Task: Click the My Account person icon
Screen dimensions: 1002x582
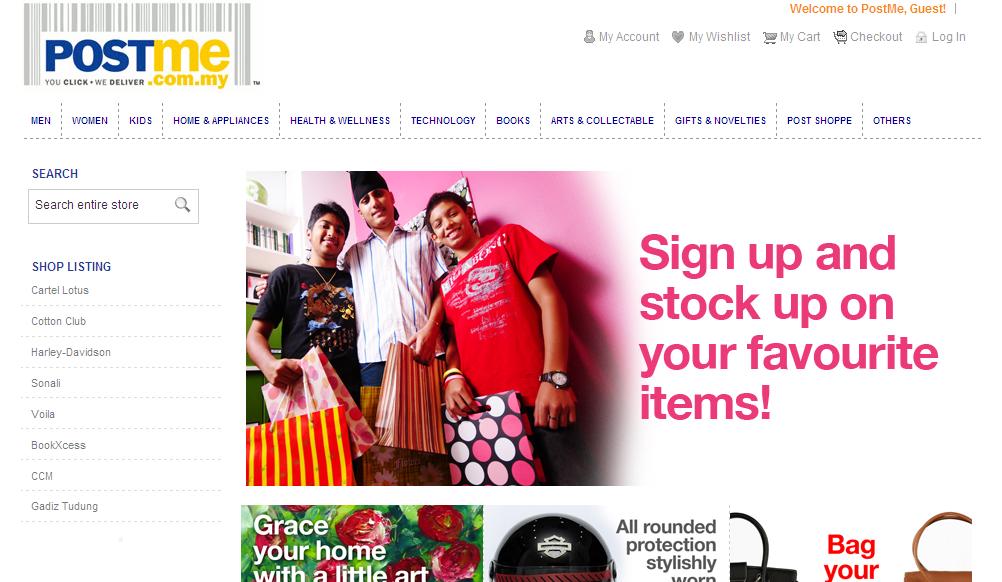Action: pos(589,37)
